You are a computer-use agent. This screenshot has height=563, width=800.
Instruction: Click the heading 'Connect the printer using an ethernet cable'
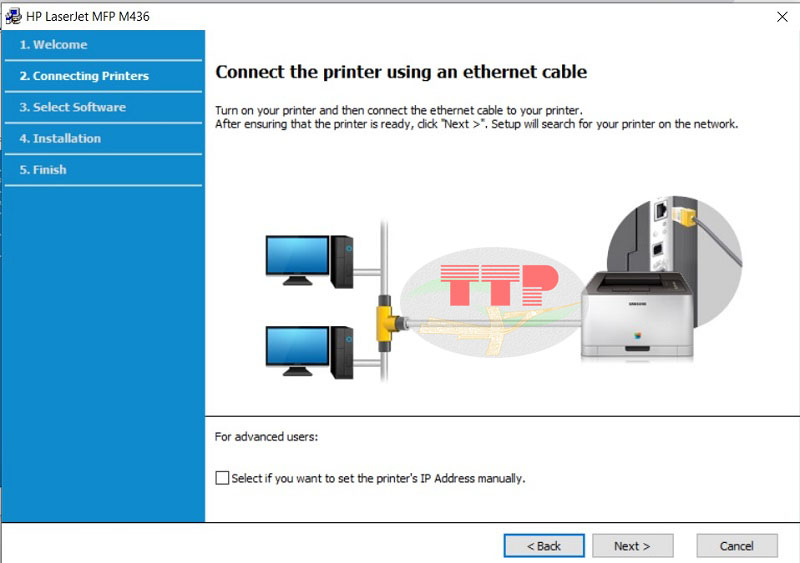coord(401,72)
